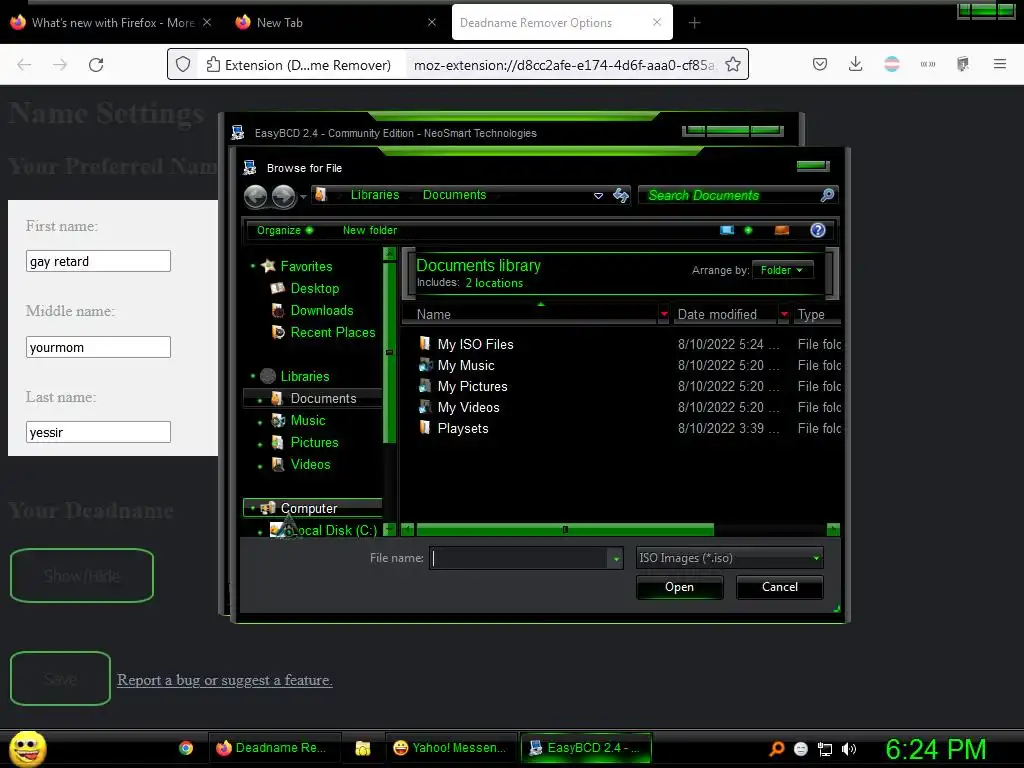1024x768 pixels.
Task: Reload the Firefox page
Action: [x=96, y=65]
